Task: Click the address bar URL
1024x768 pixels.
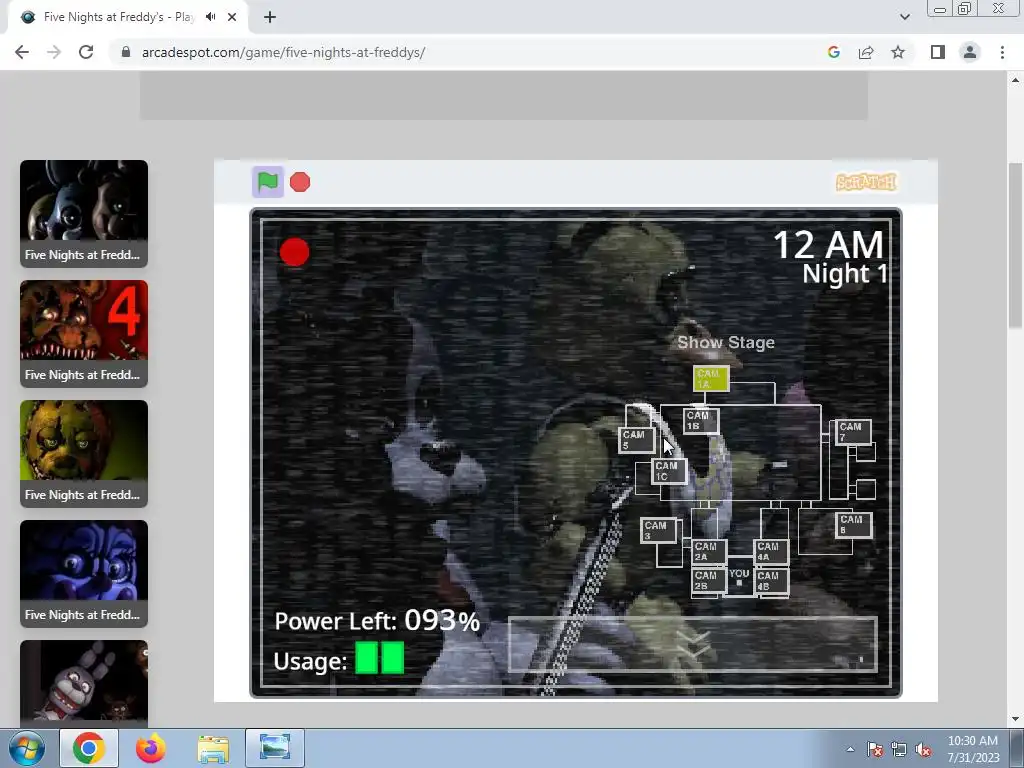Action: click(x=283, y=52)
